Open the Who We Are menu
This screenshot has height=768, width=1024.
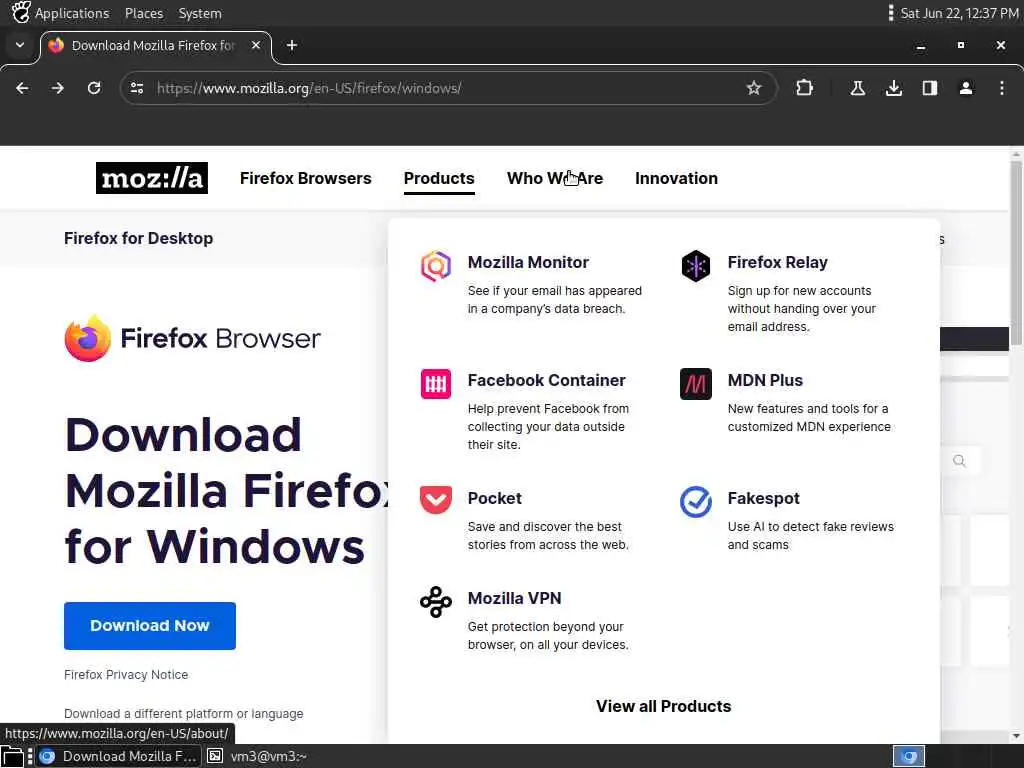click(x=555, y=178)
